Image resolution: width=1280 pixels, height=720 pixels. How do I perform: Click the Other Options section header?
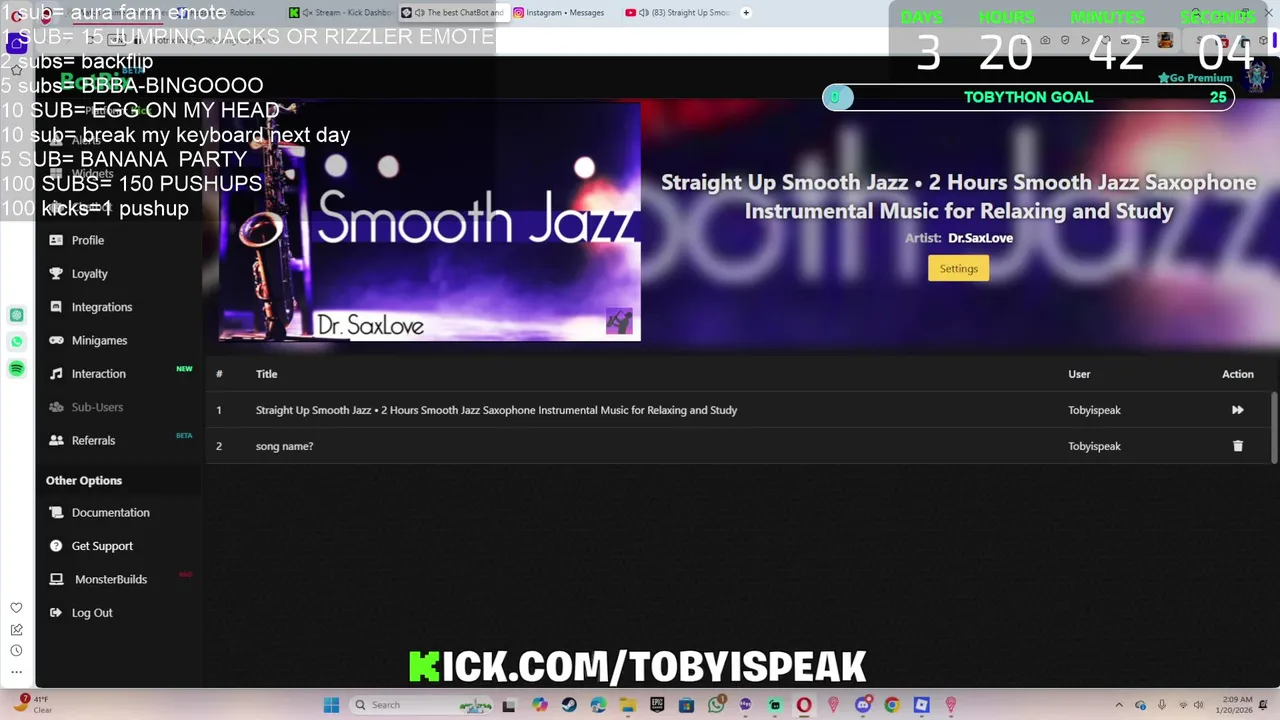[x=84, y=481]
